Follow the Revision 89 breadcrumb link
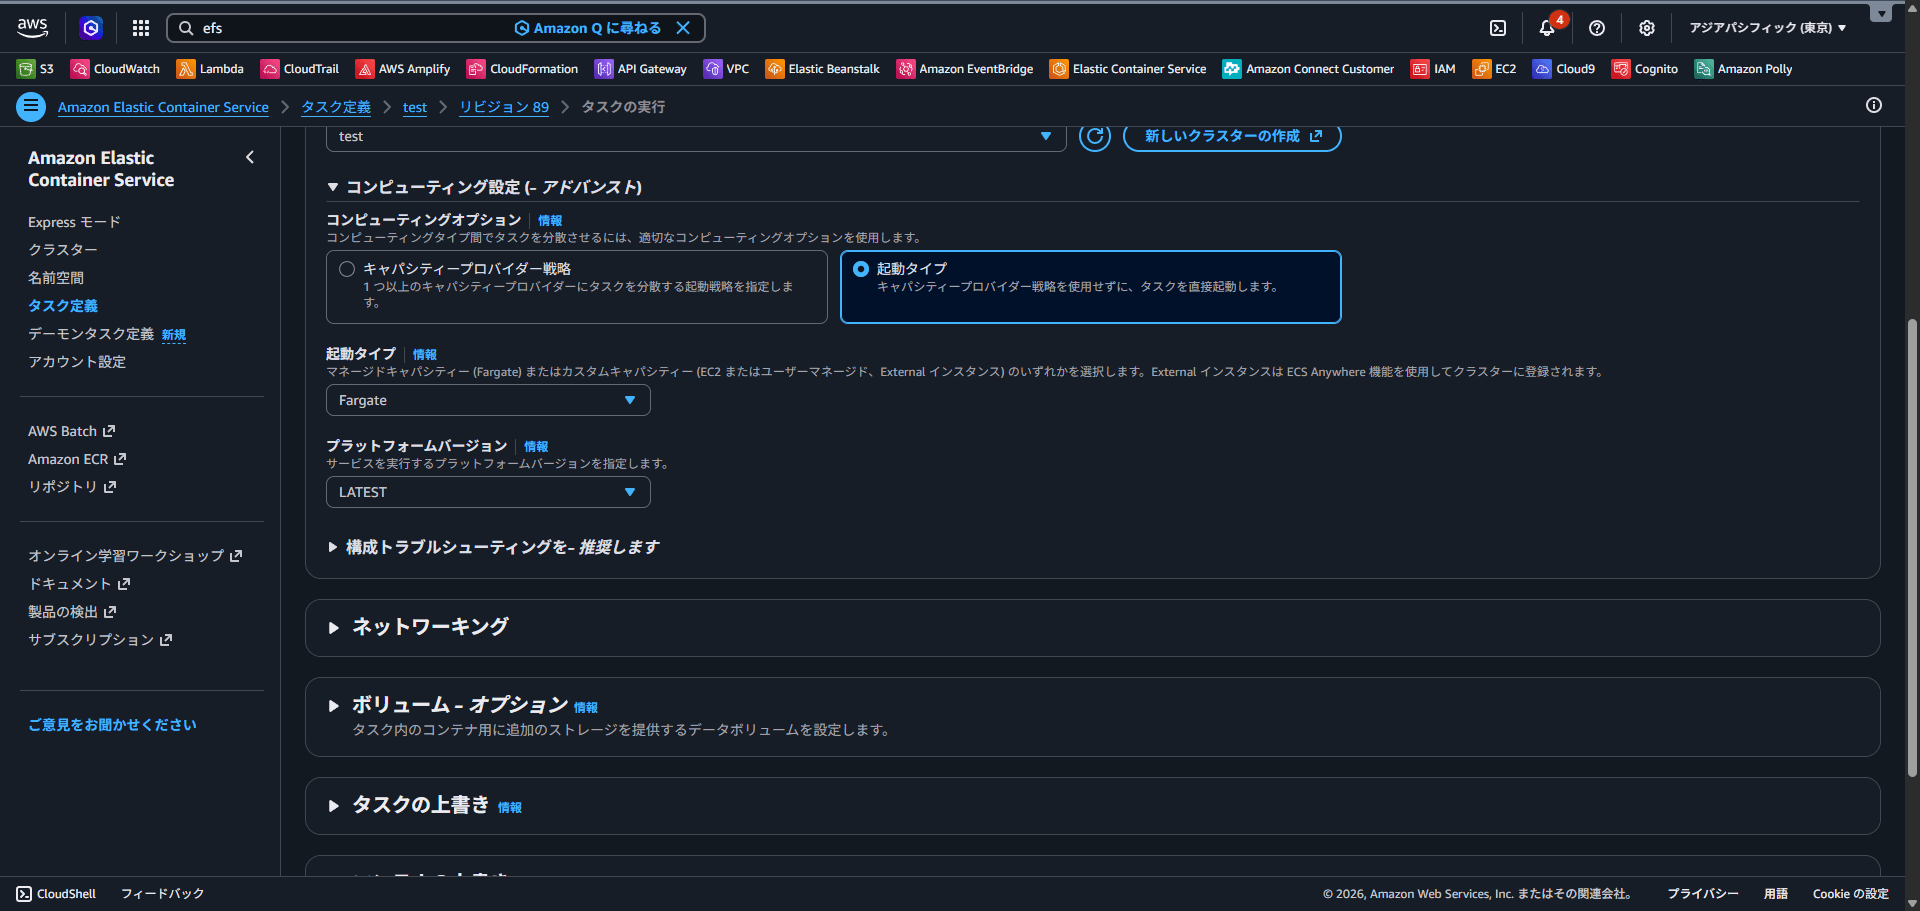 (504, 107)
